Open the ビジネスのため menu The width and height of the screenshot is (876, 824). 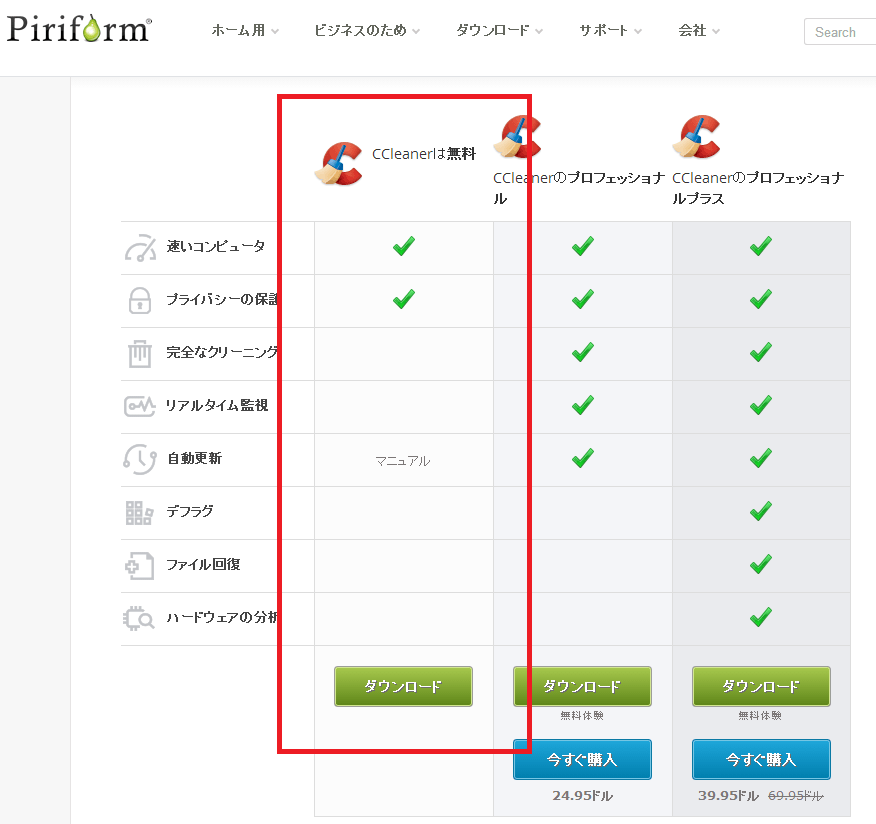[x=360, y=31]
